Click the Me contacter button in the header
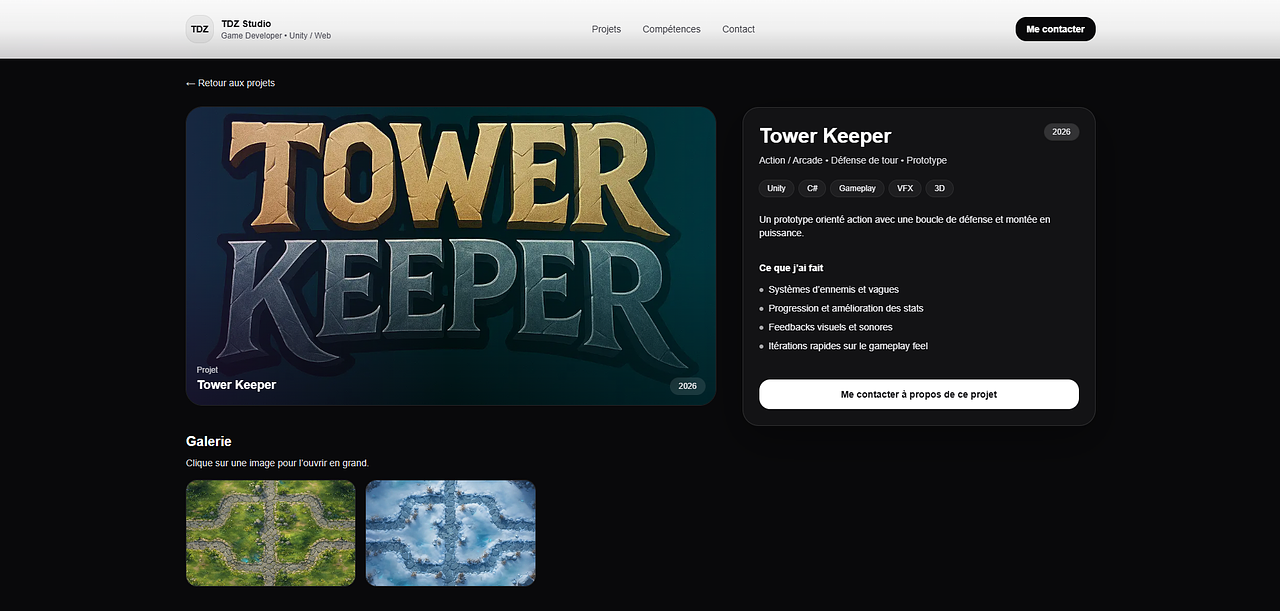 (x=1055, y=29)
